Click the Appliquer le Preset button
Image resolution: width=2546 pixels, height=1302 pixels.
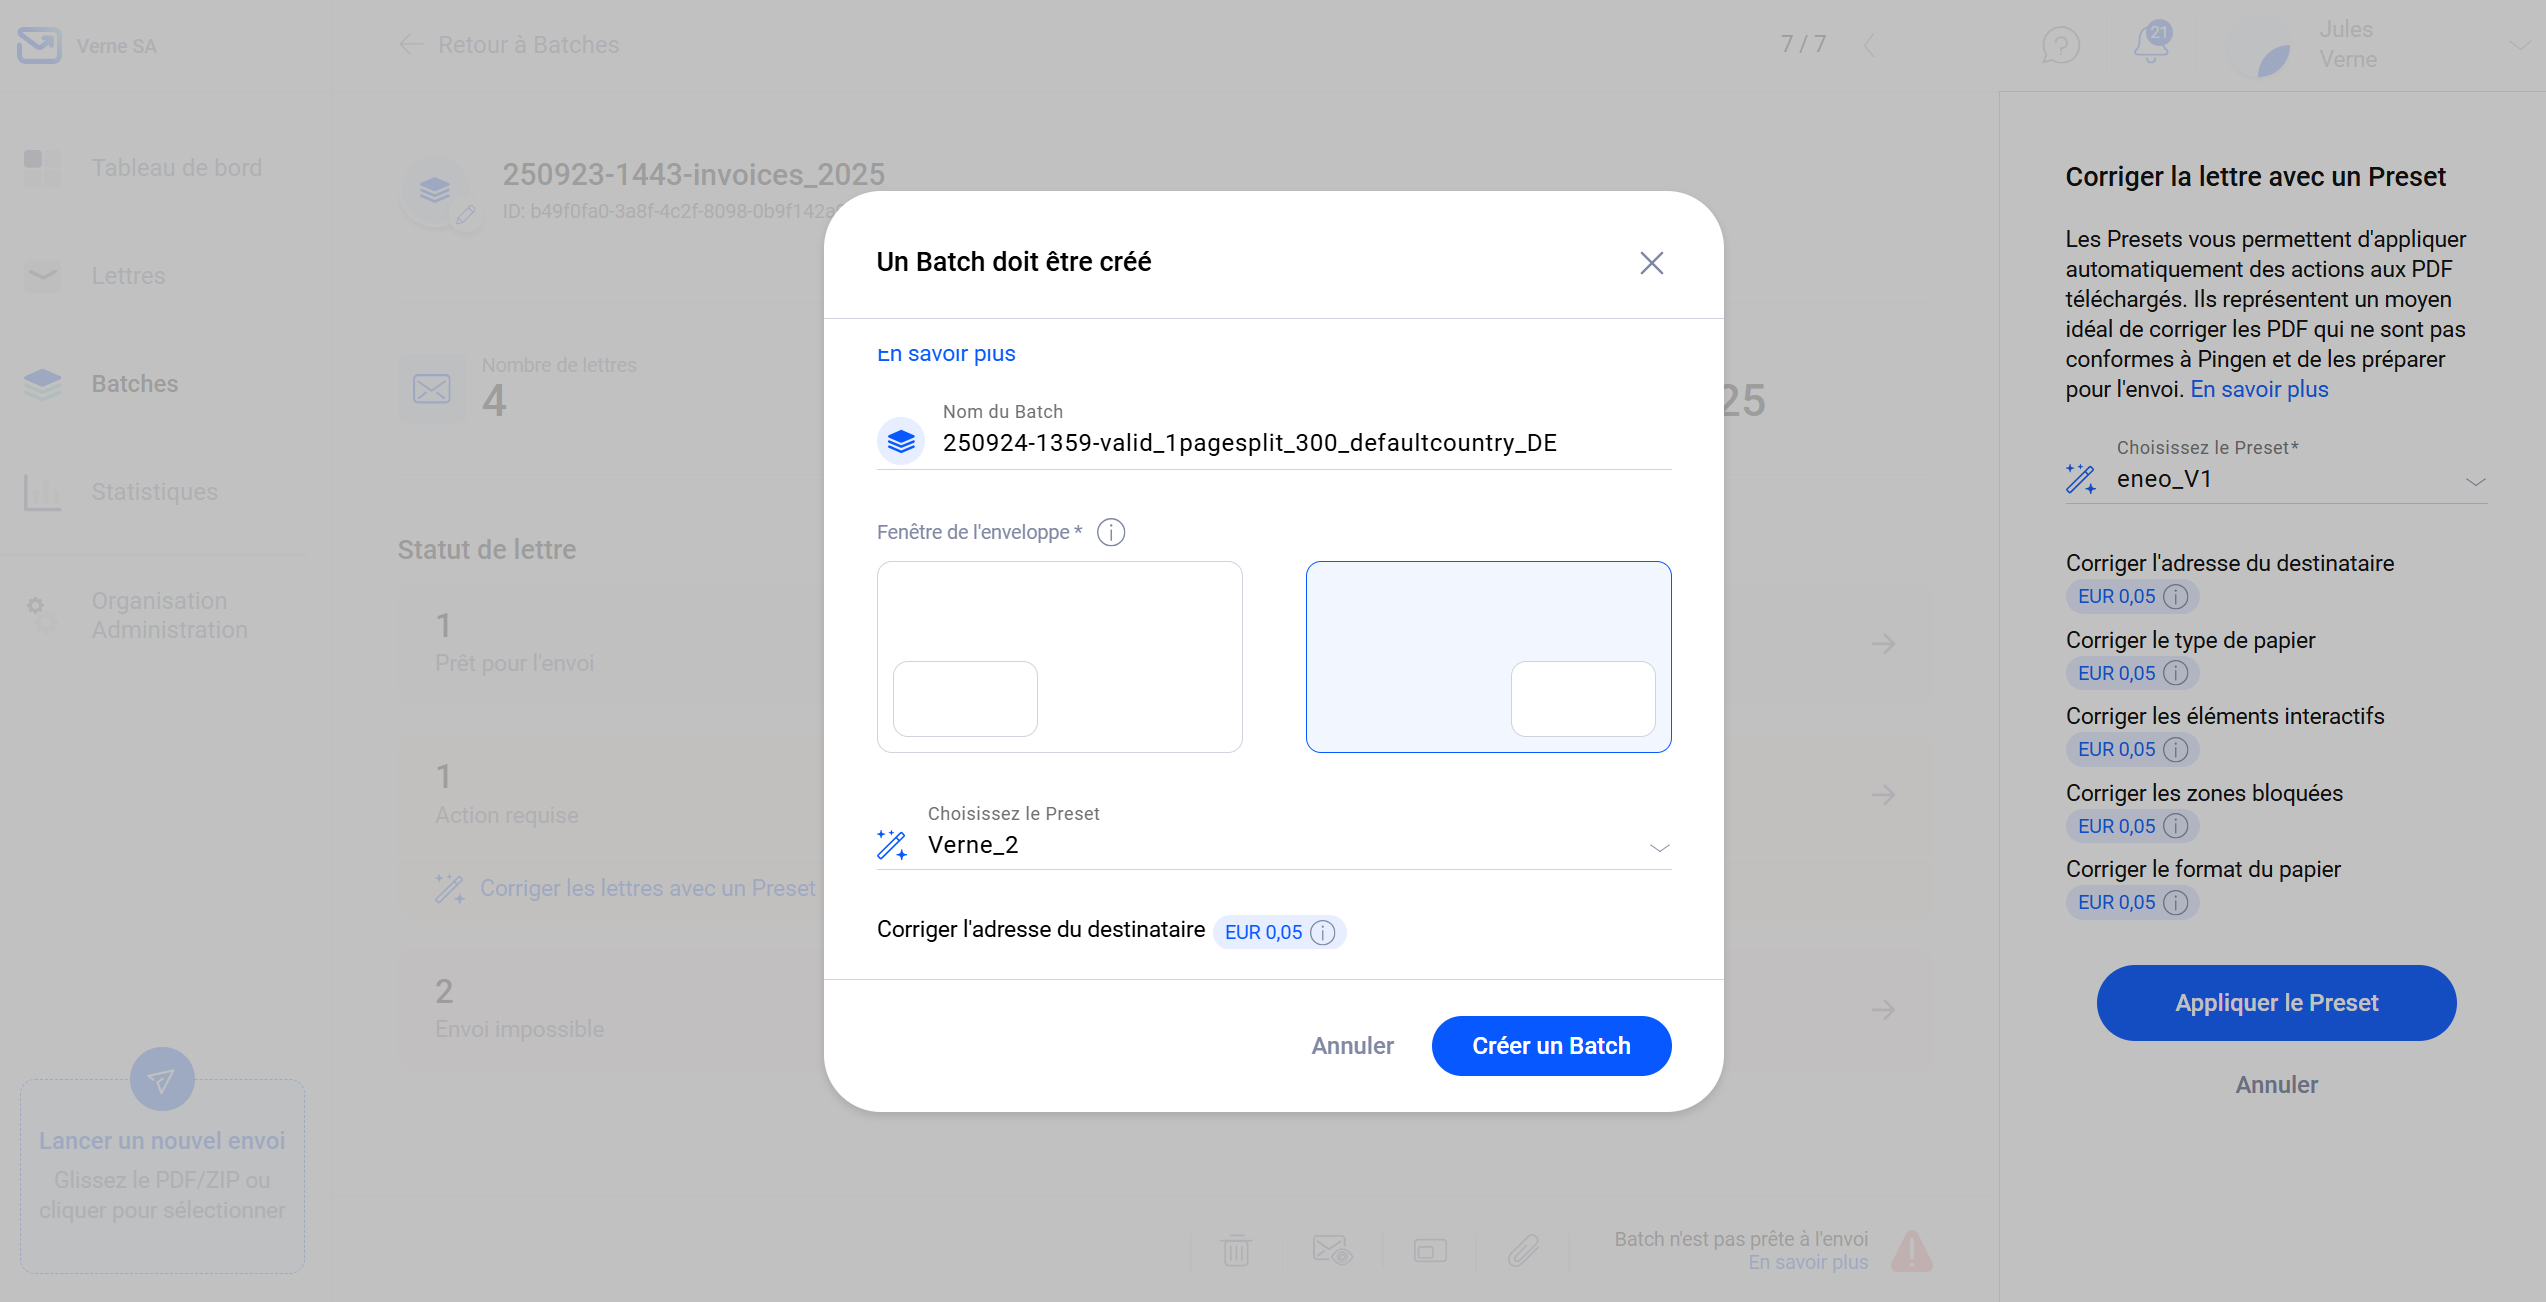(2276, 1003)
